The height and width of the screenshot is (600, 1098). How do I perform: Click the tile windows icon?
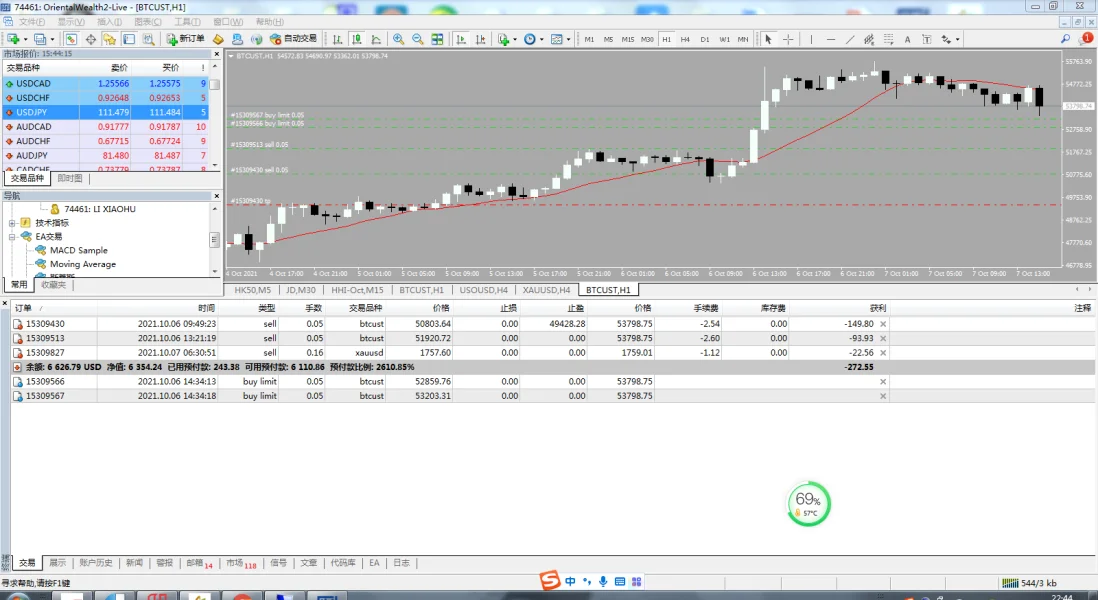click(x=436, y=39)
